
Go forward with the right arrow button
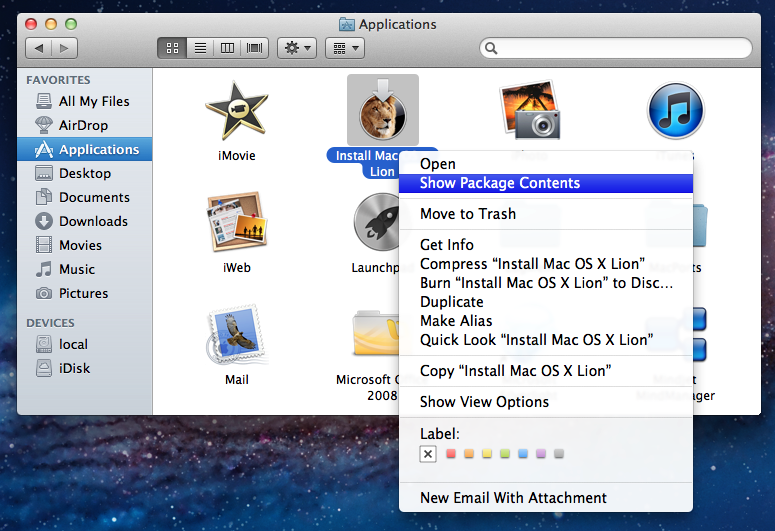pos(64,48)
